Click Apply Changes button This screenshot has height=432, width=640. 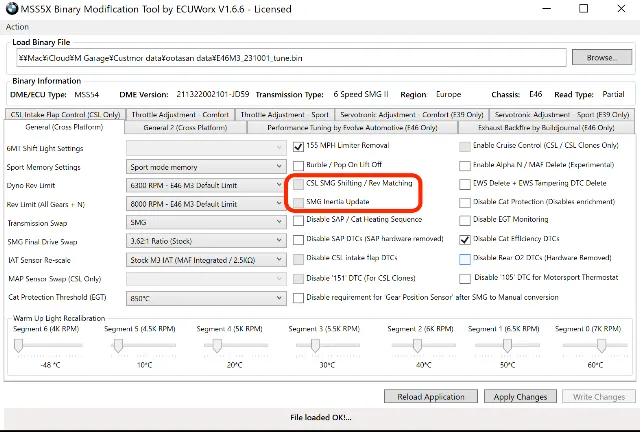(x=520, y=396)
